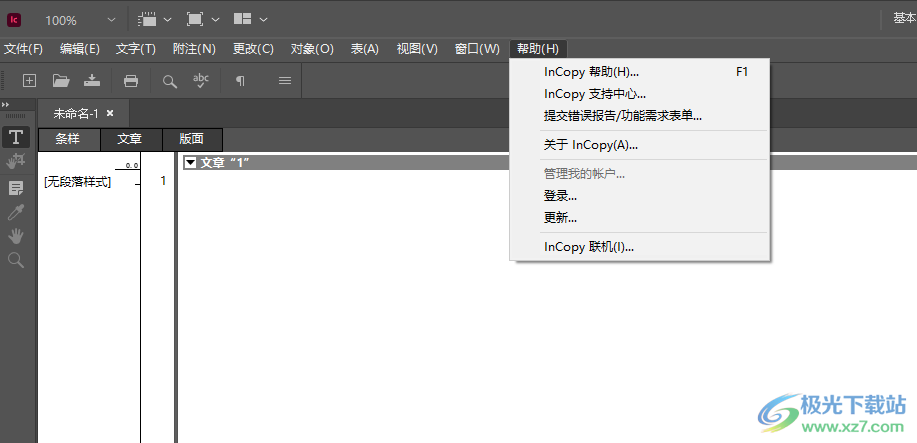Screen dimensions: 917x443
Task: Select the Zoom tool in tools panel
Action: point(16,260)
